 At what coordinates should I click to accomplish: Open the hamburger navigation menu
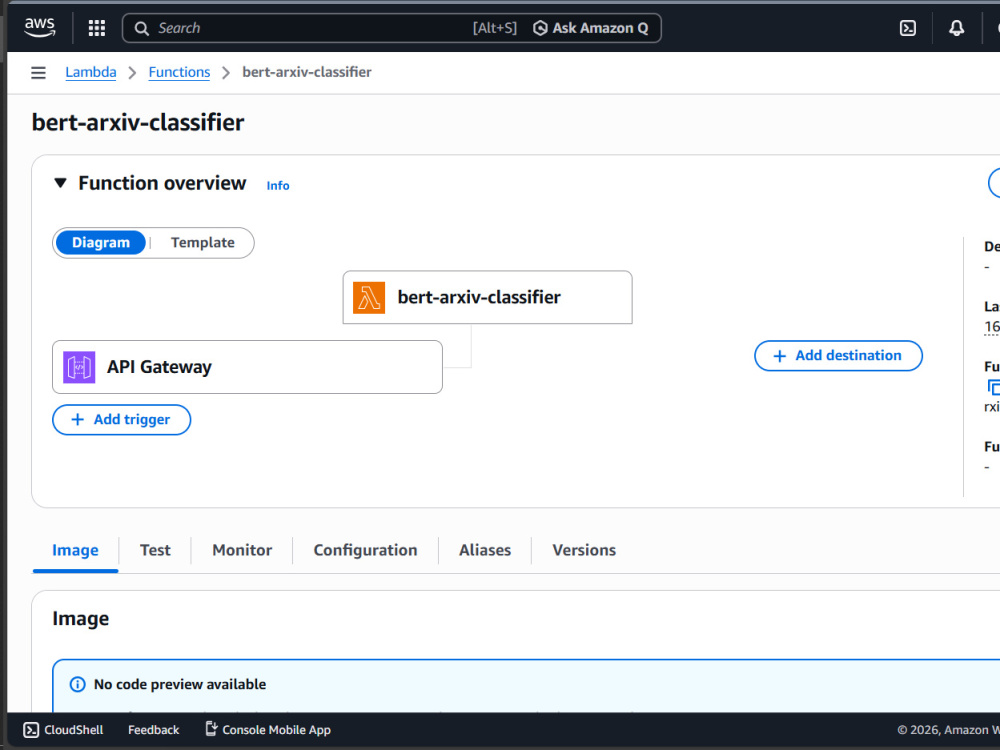click(x=38, y=73)
